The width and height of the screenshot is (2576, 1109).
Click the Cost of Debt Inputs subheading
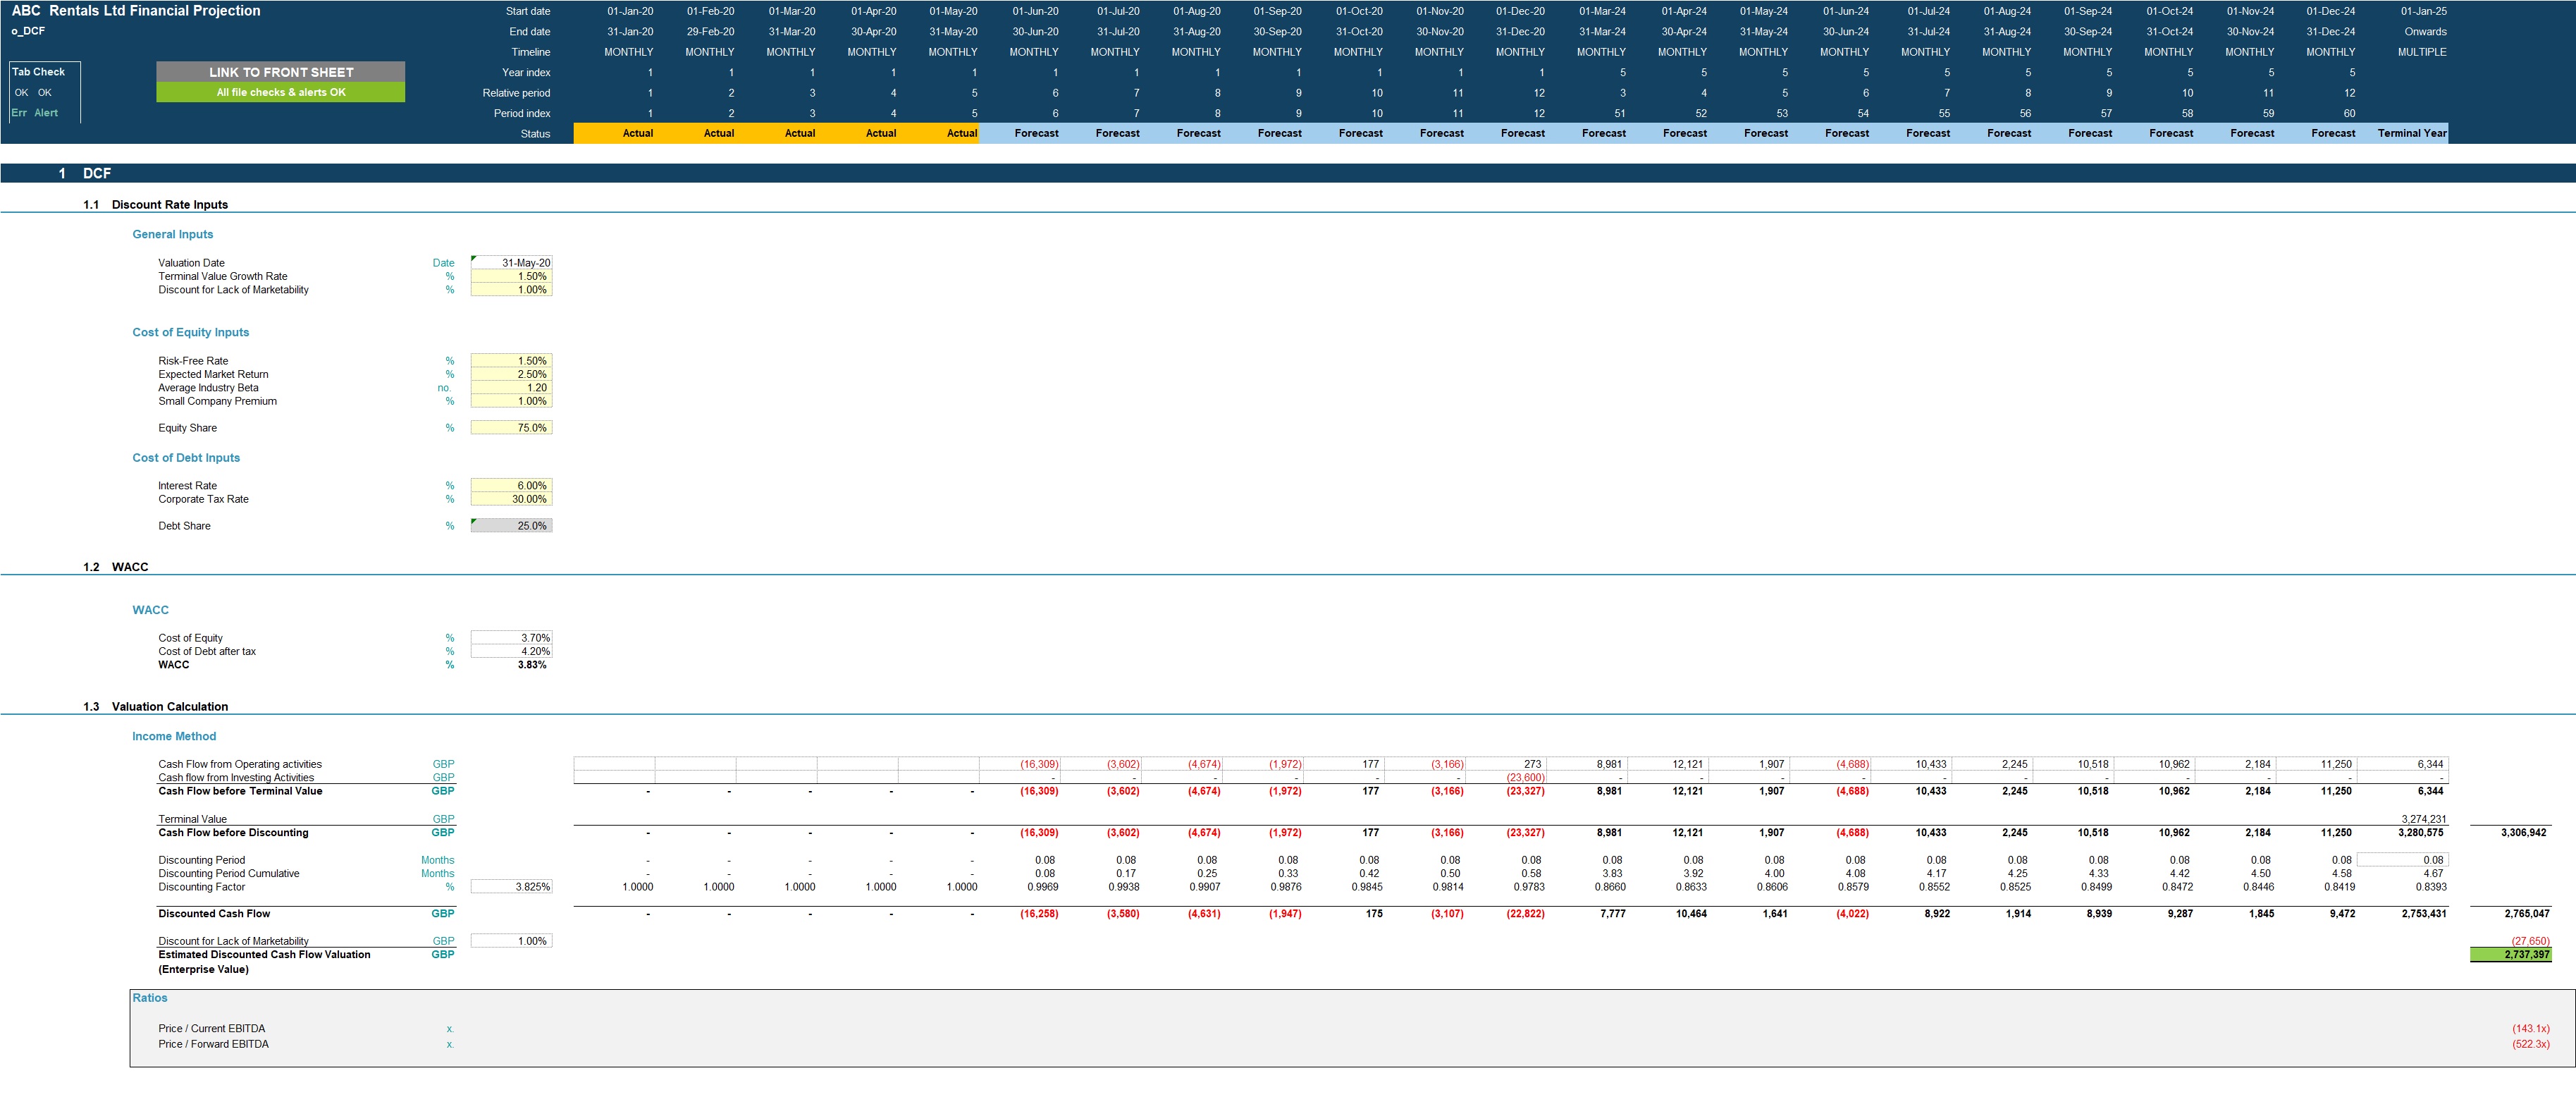(x=186, y=458)
